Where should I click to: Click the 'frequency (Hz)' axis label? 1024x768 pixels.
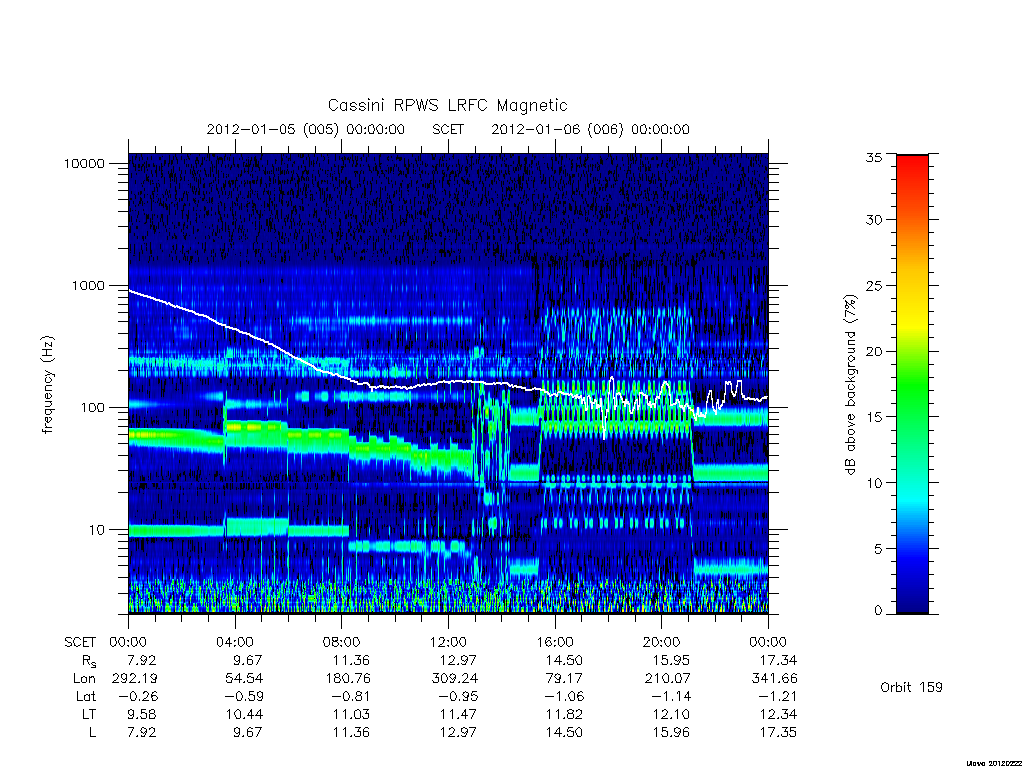pos(48,385)
